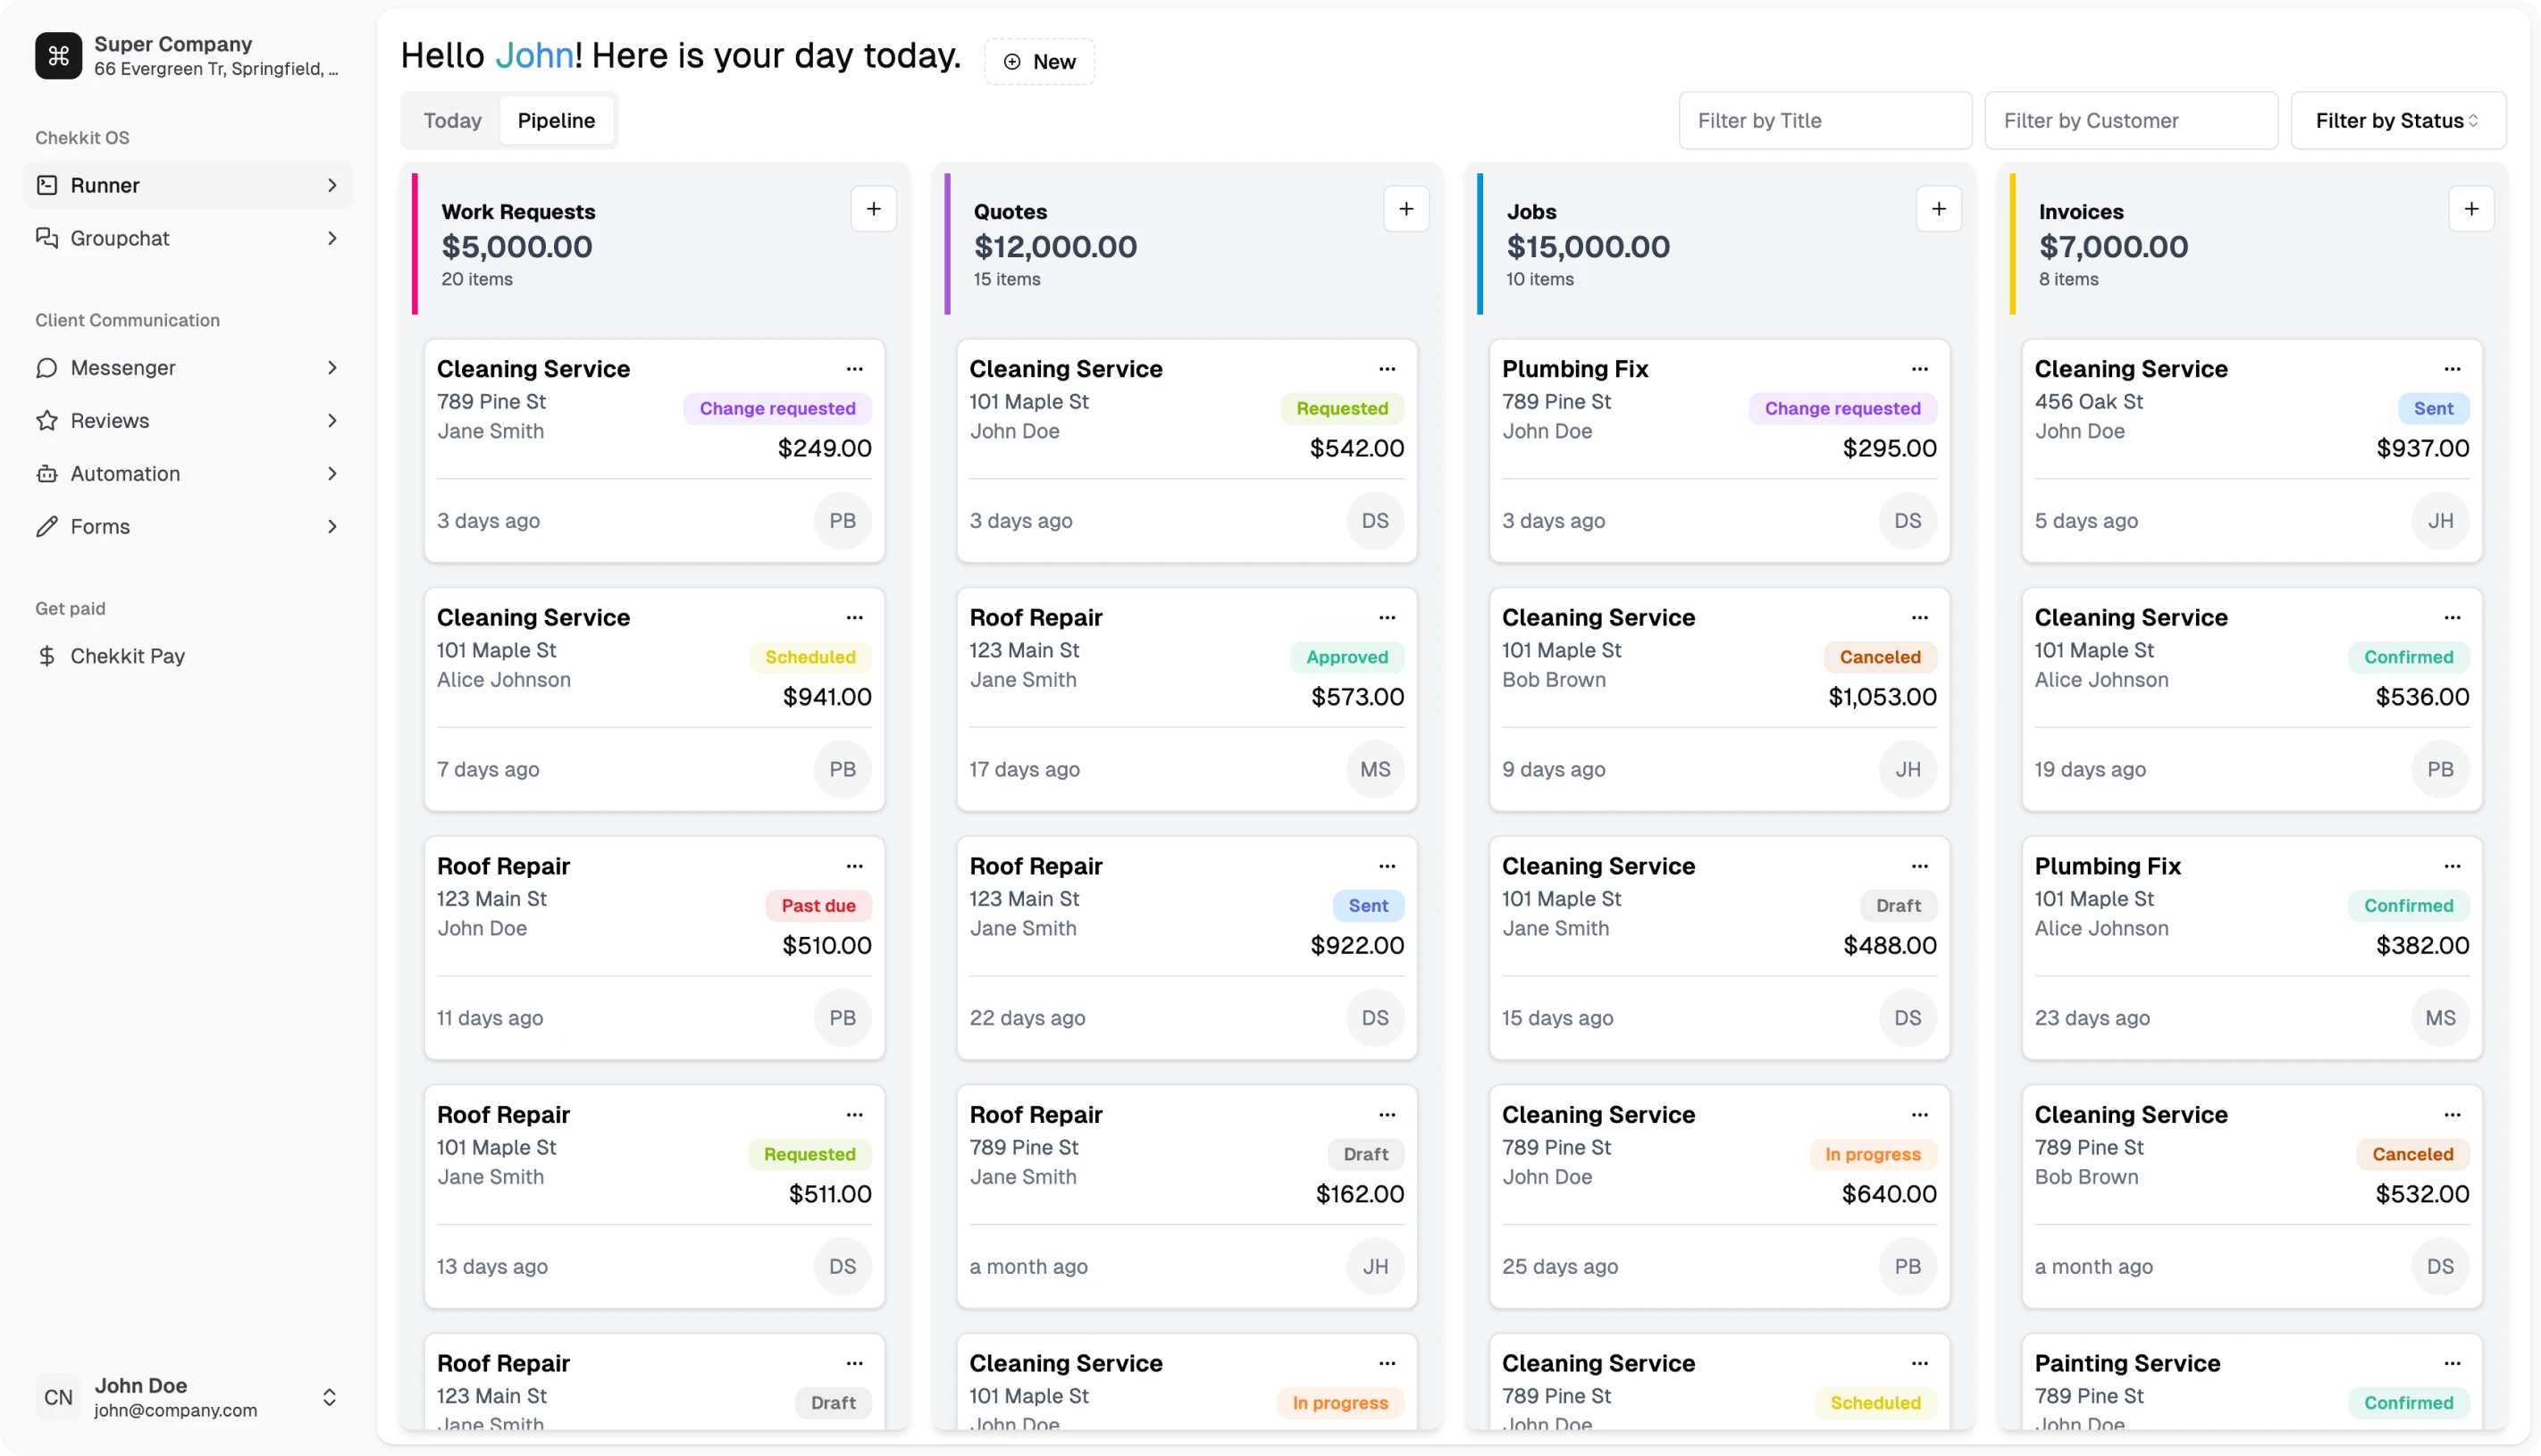The height and width of the screenshot is (1456, 2541).
Task: Click the Past due status badge
Action: coord(819,906)
